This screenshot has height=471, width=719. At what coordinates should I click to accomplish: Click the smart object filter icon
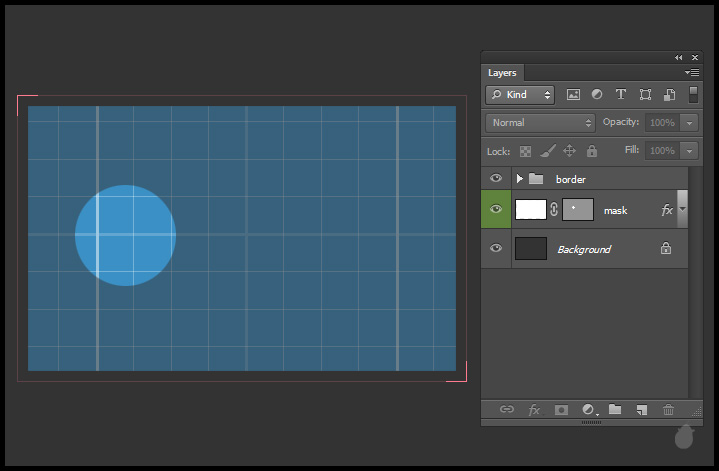click(668, 95)
